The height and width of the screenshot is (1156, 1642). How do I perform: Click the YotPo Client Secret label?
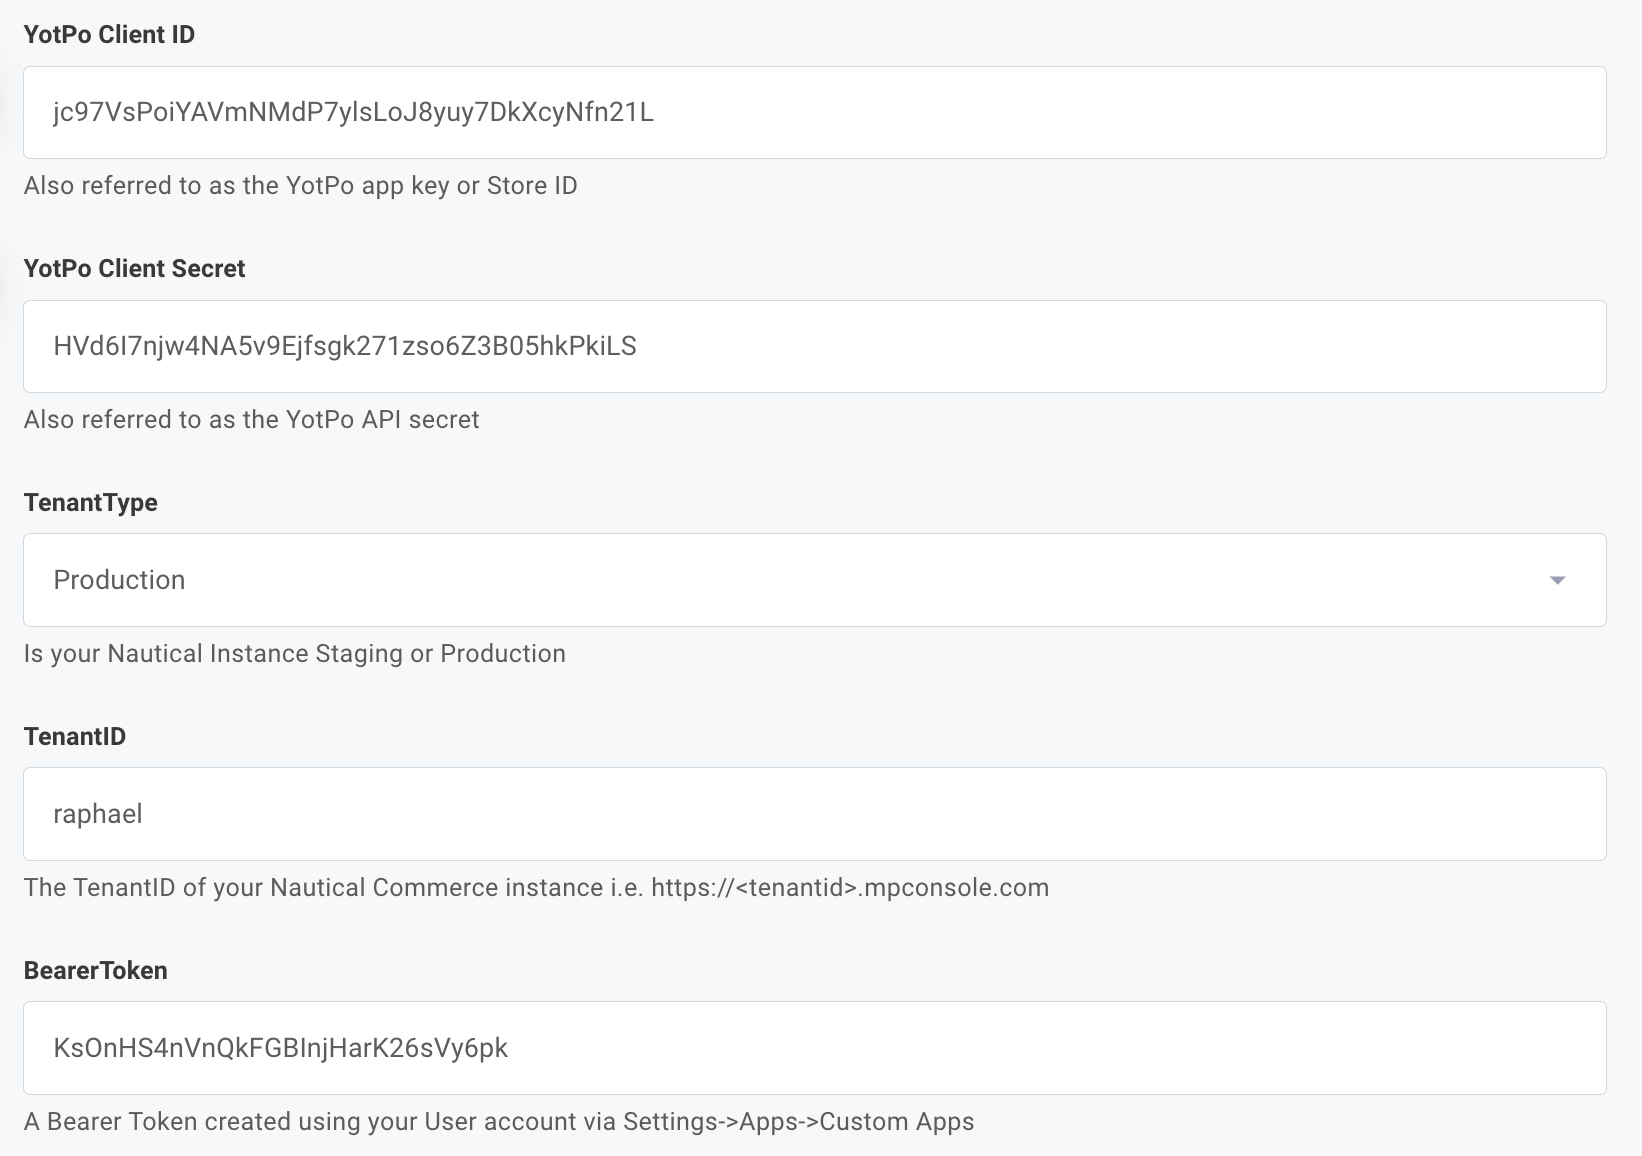click(134, 267)
